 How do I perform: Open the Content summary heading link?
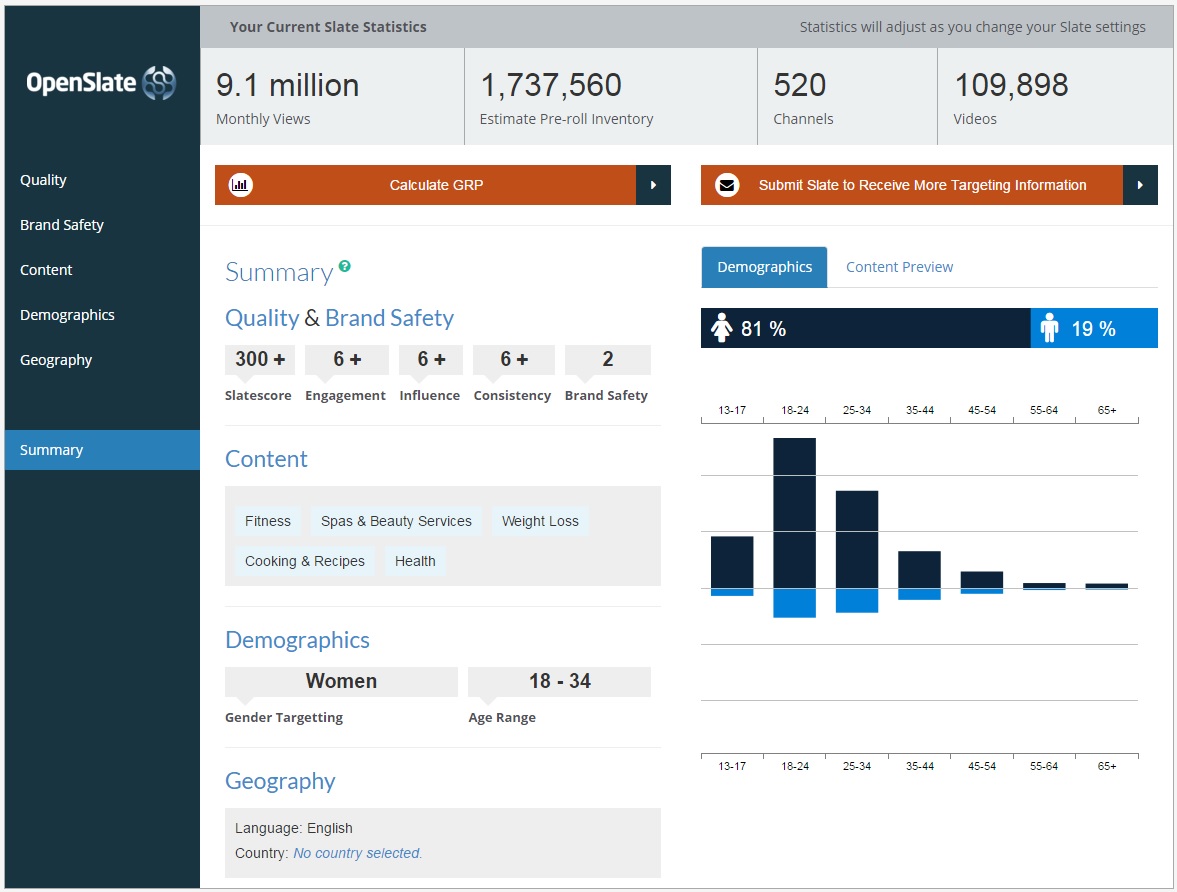(x=266, y=459)
